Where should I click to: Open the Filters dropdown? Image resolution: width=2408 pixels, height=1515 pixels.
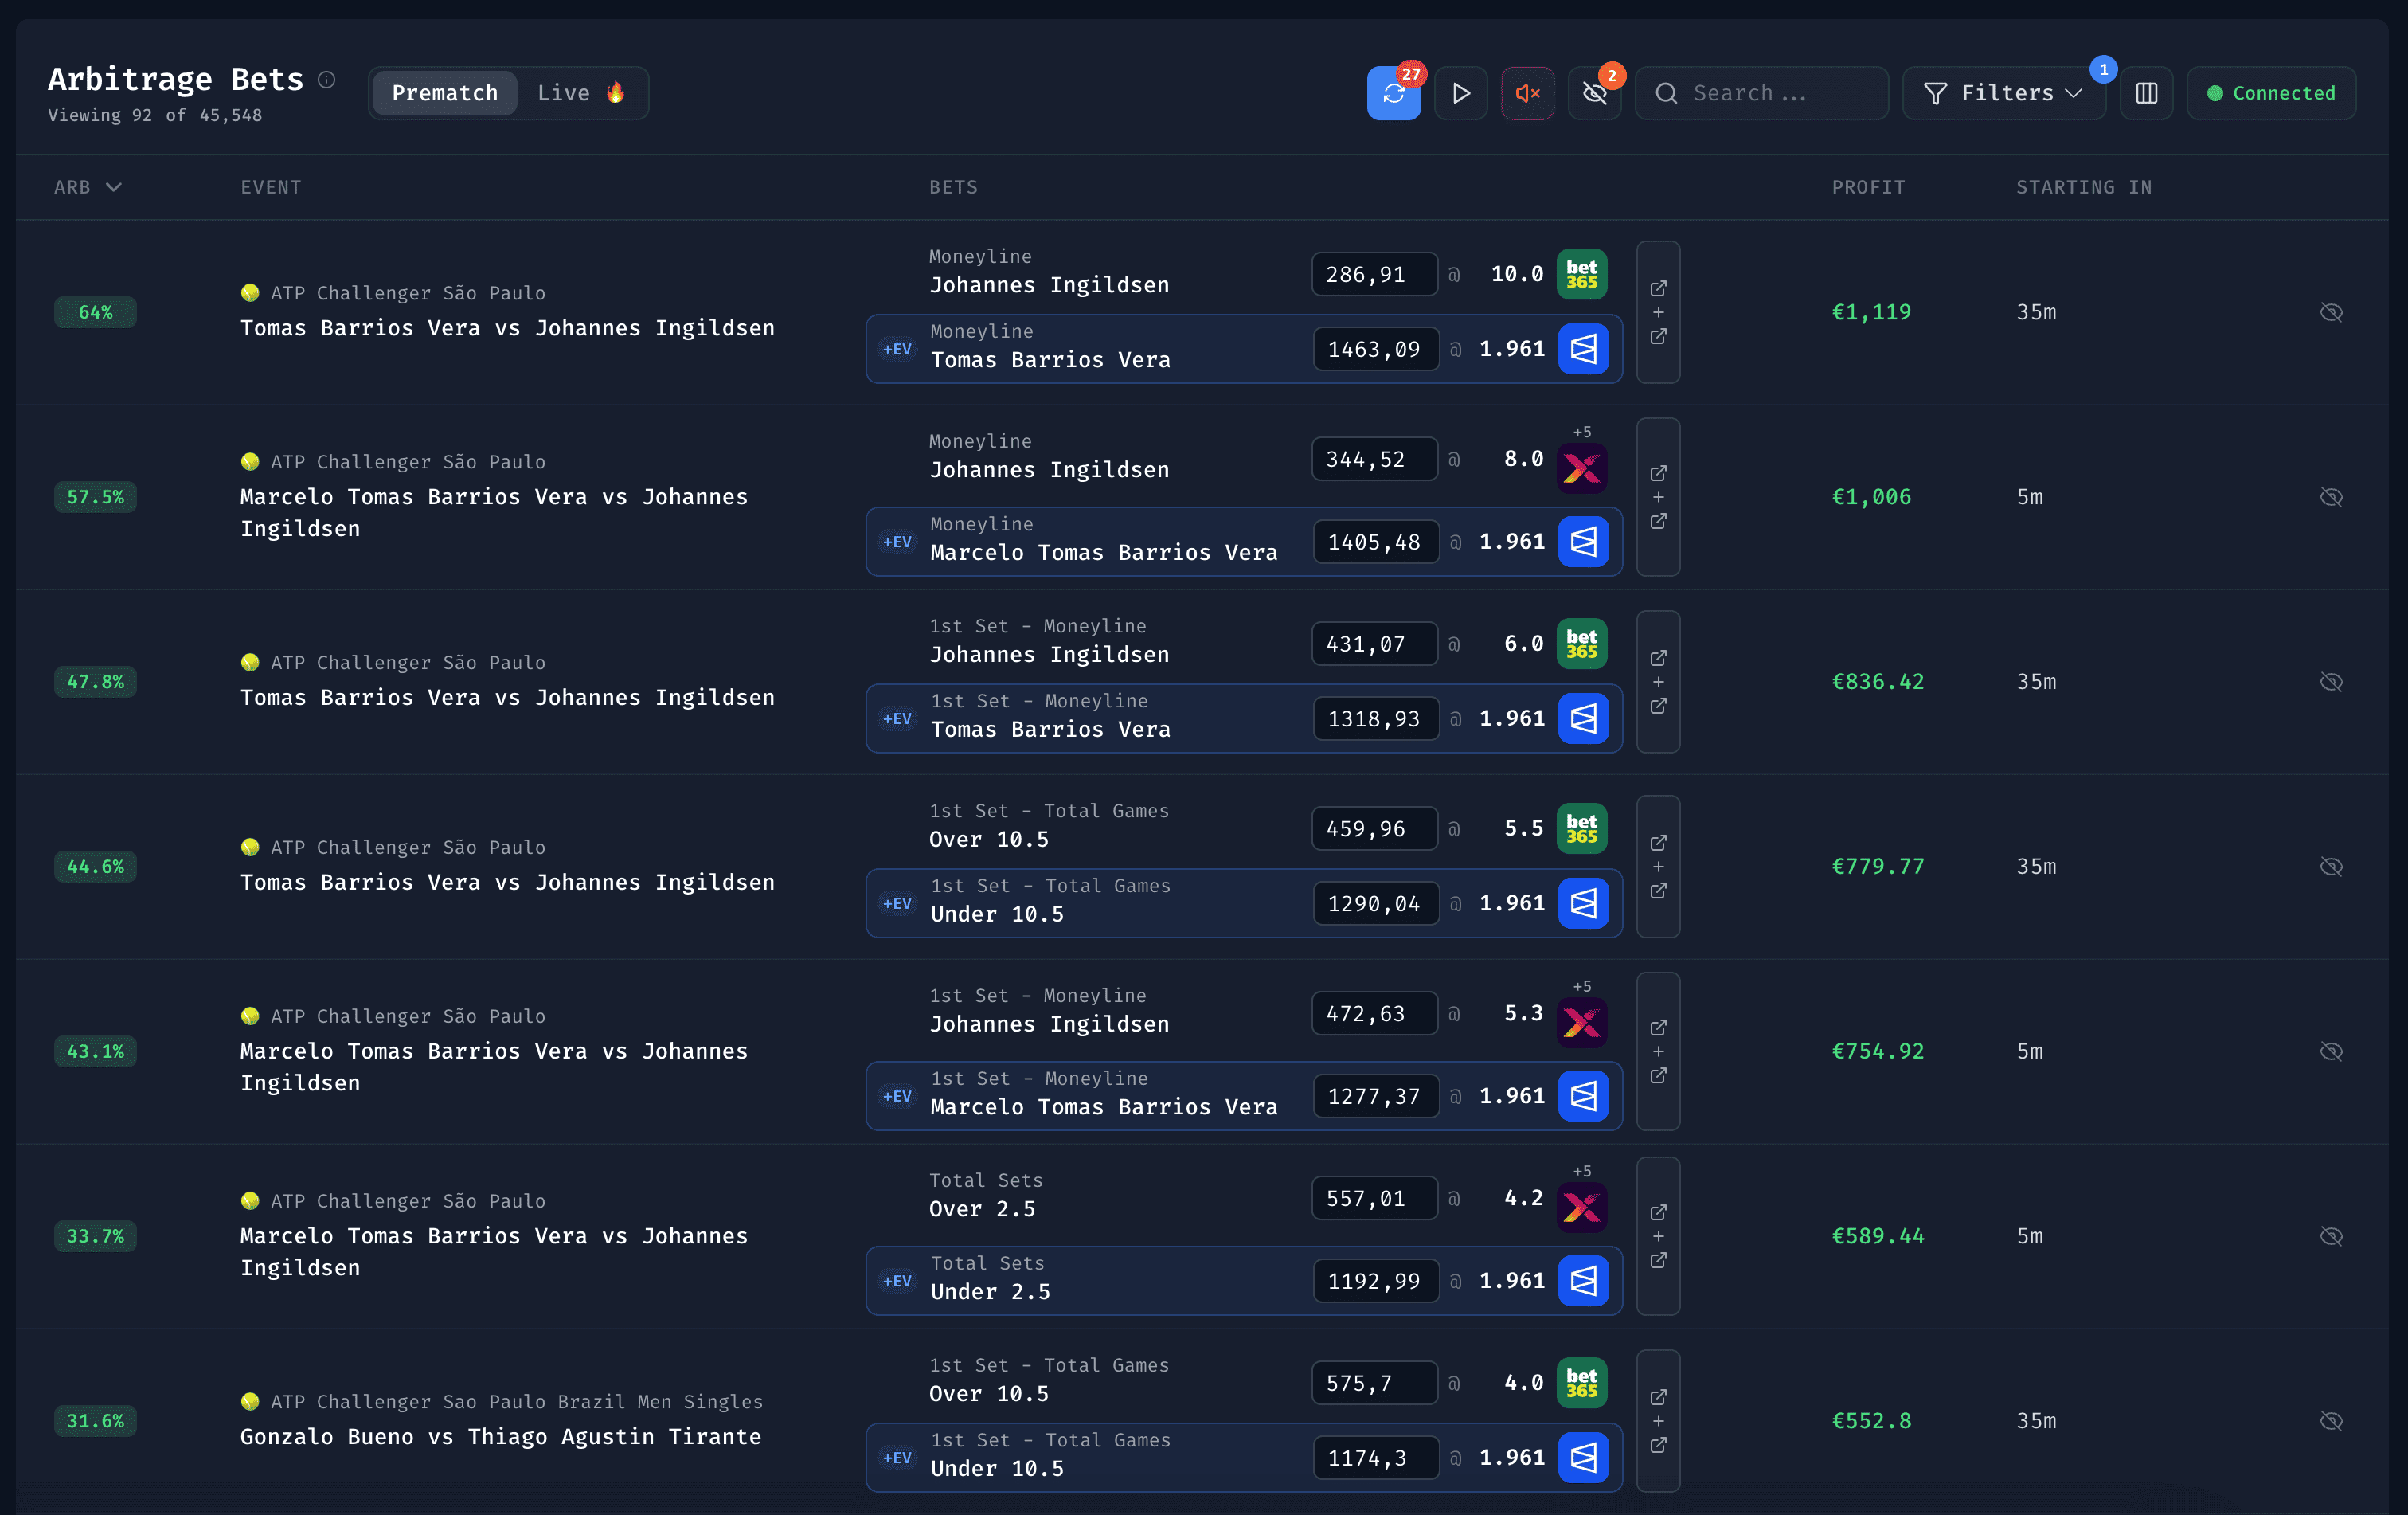pyautogui.click(x=2003, y=92)
